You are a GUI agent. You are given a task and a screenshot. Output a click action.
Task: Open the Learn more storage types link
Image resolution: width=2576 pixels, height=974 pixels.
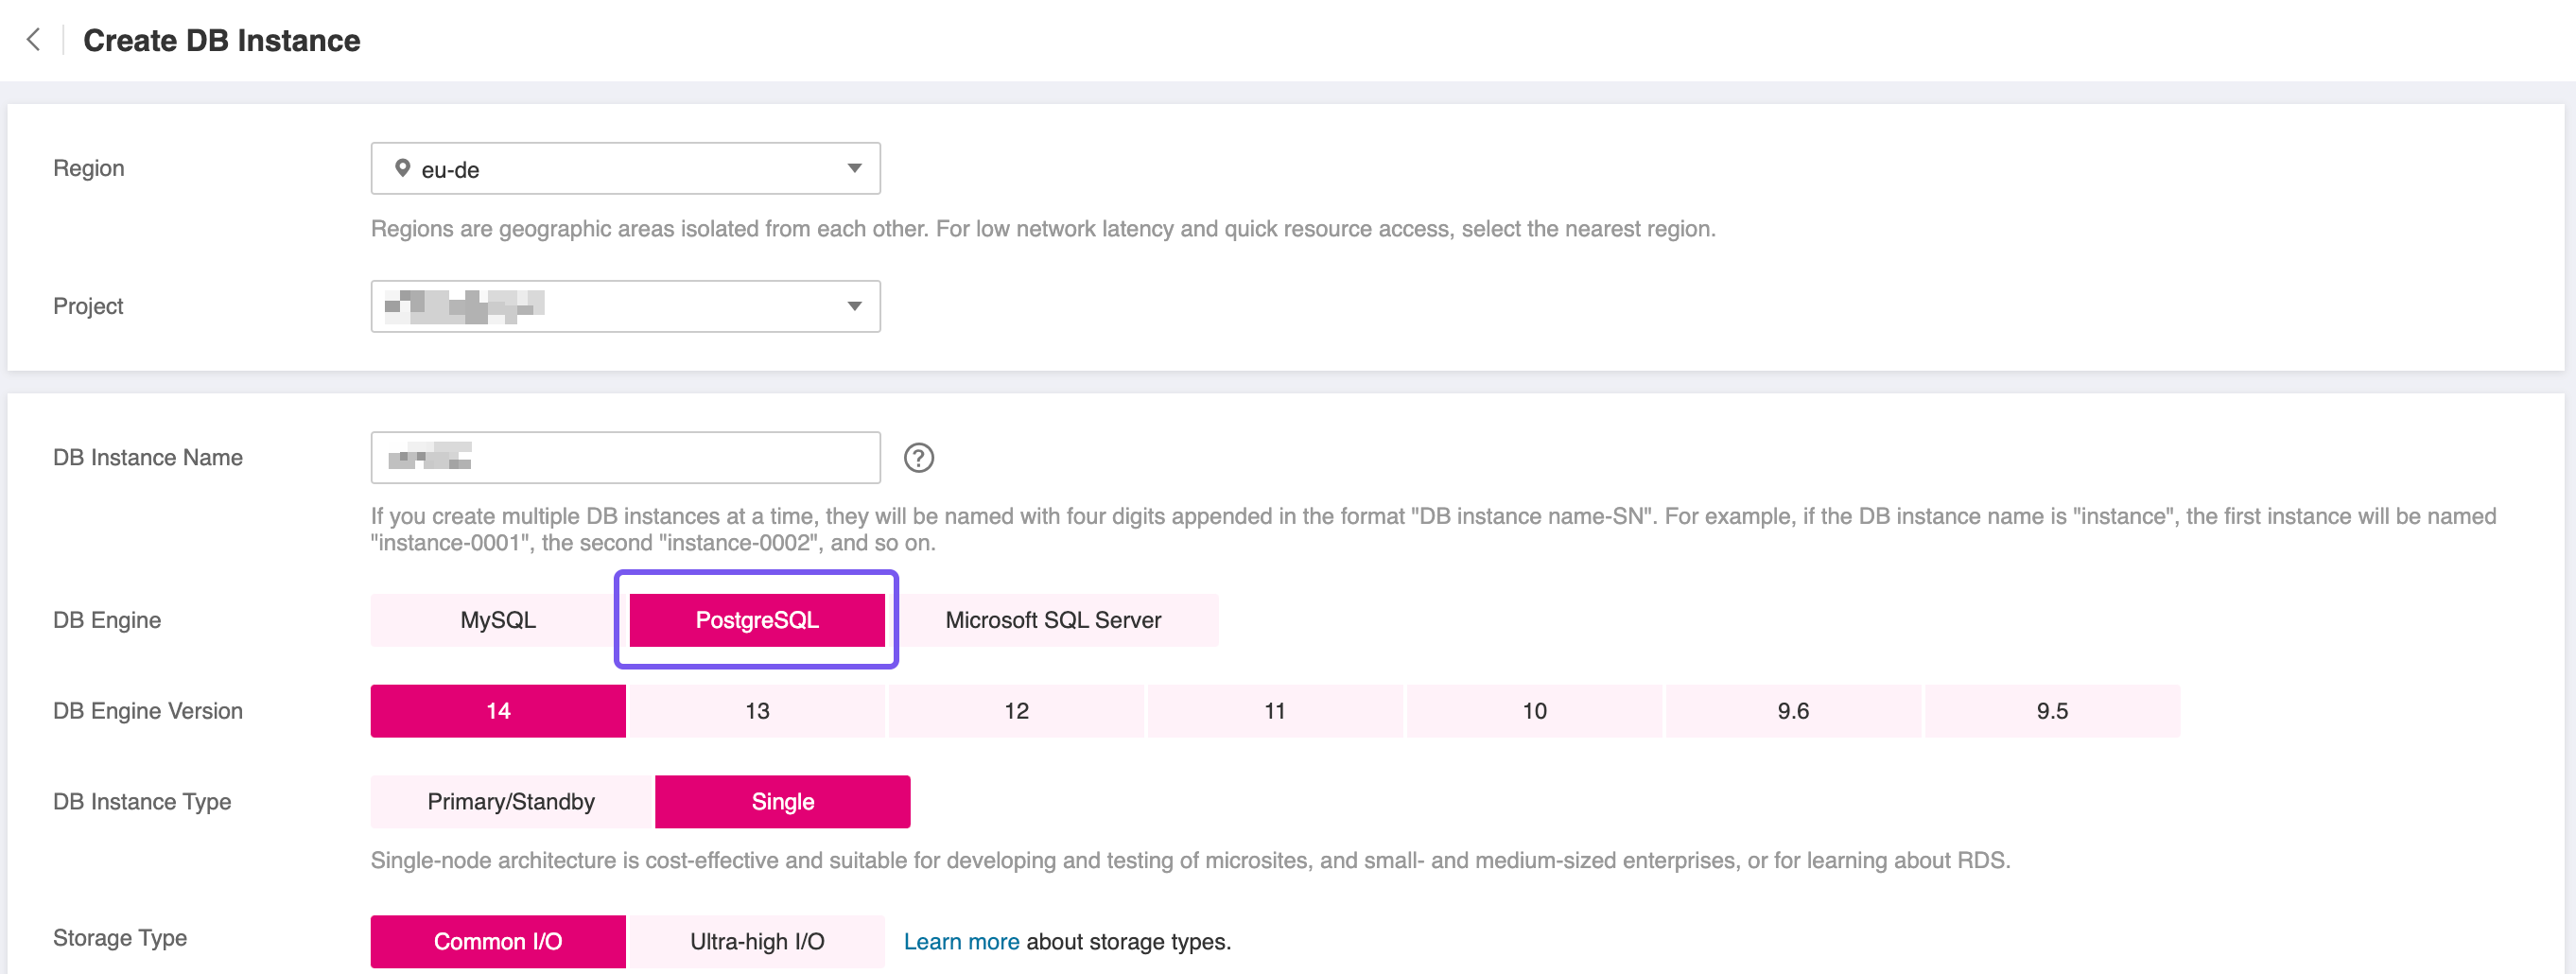click(x=960, y=941)
